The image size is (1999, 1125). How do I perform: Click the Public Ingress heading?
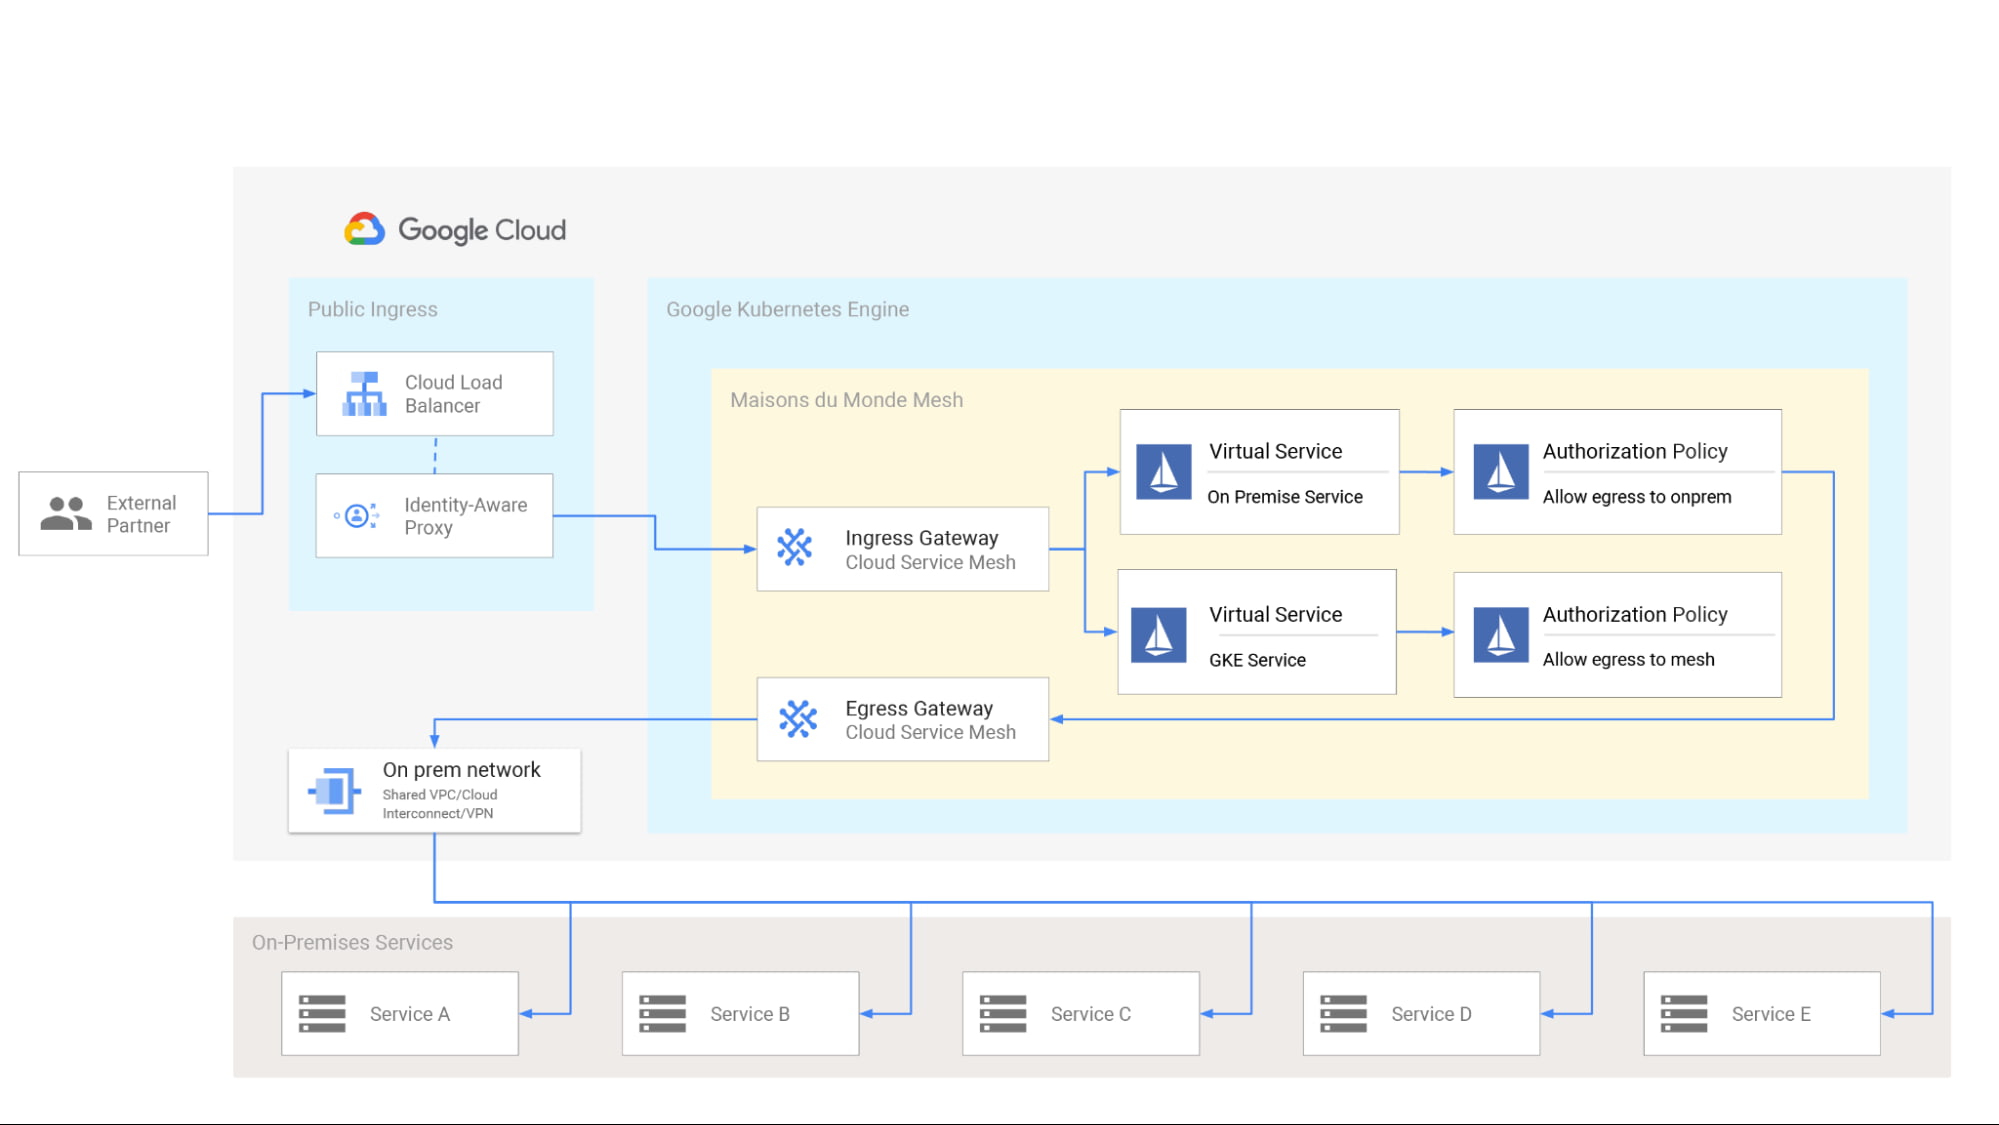tap(372, 310)
